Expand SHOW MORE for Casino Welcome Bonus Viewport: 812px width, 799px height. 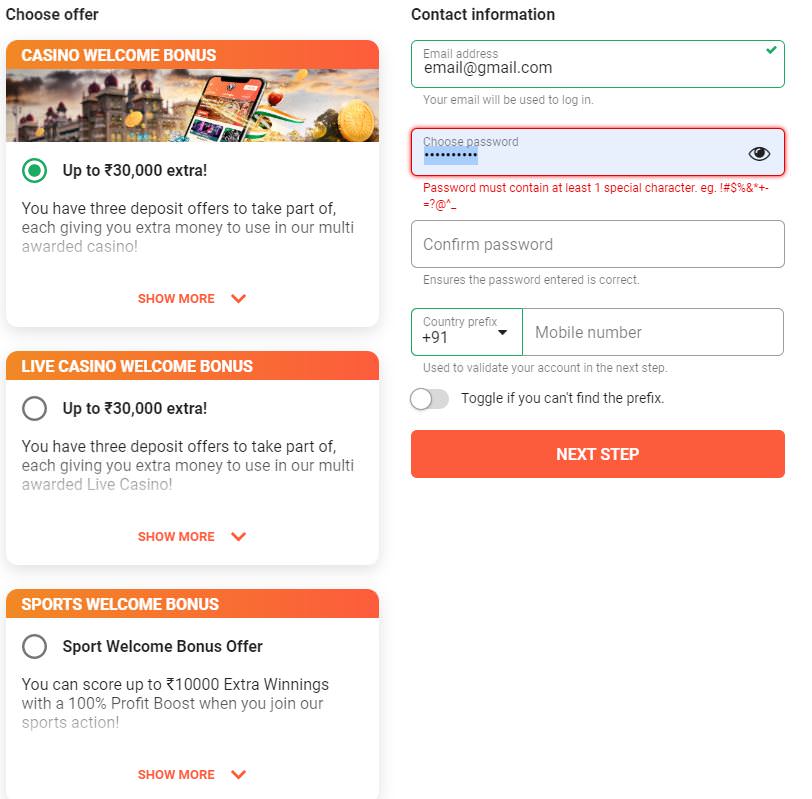click(176, 298)
